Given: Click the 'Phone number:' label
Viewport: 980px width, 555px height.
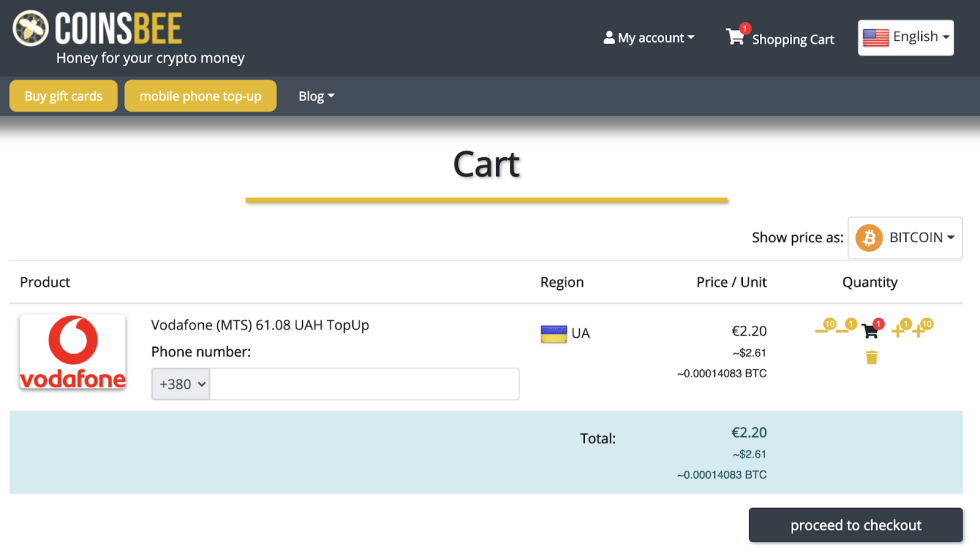Looking at the screenshot, I should click(x=201, y=352).
